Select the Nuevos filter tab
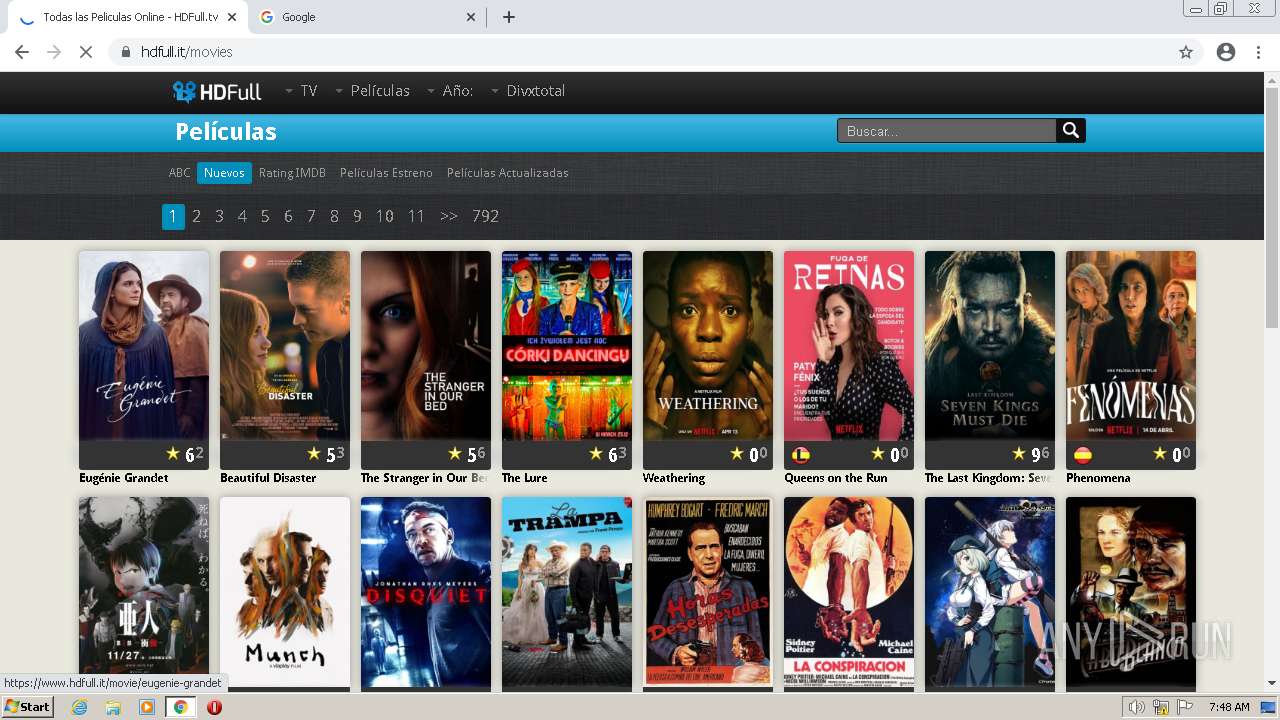This screenshot has height=720, width=1280. 224,173
